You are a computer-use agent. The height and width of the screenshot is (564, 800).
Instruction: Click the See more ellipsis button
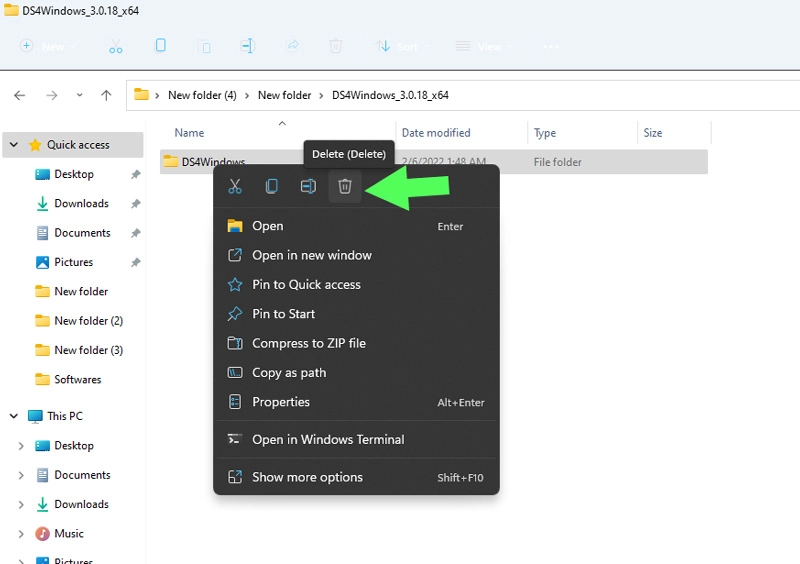click(551, 46)
